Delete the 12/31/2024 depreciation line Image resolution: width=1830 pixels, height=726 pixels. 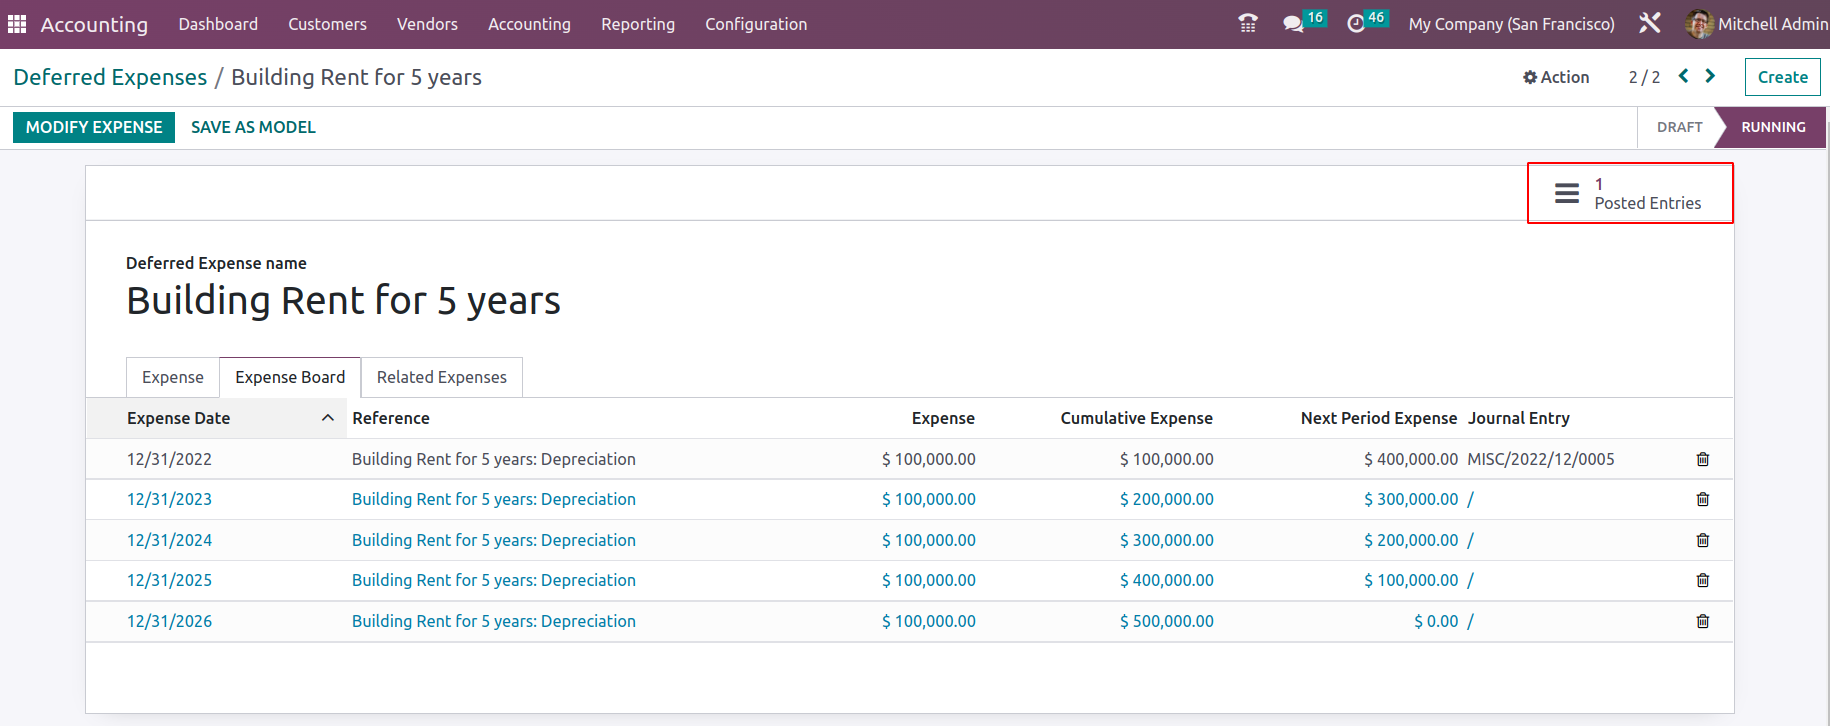coord(1703,540)
